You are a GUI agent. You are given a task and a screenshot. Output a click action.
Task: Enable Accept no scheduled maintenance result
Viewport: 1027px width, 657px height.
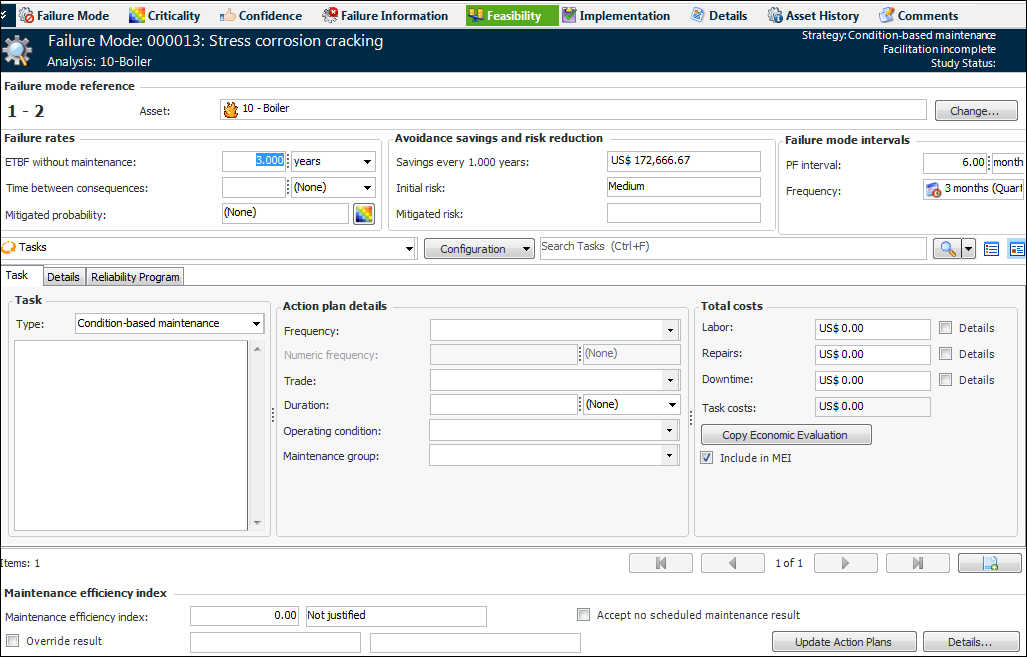(x=584, y=615)
